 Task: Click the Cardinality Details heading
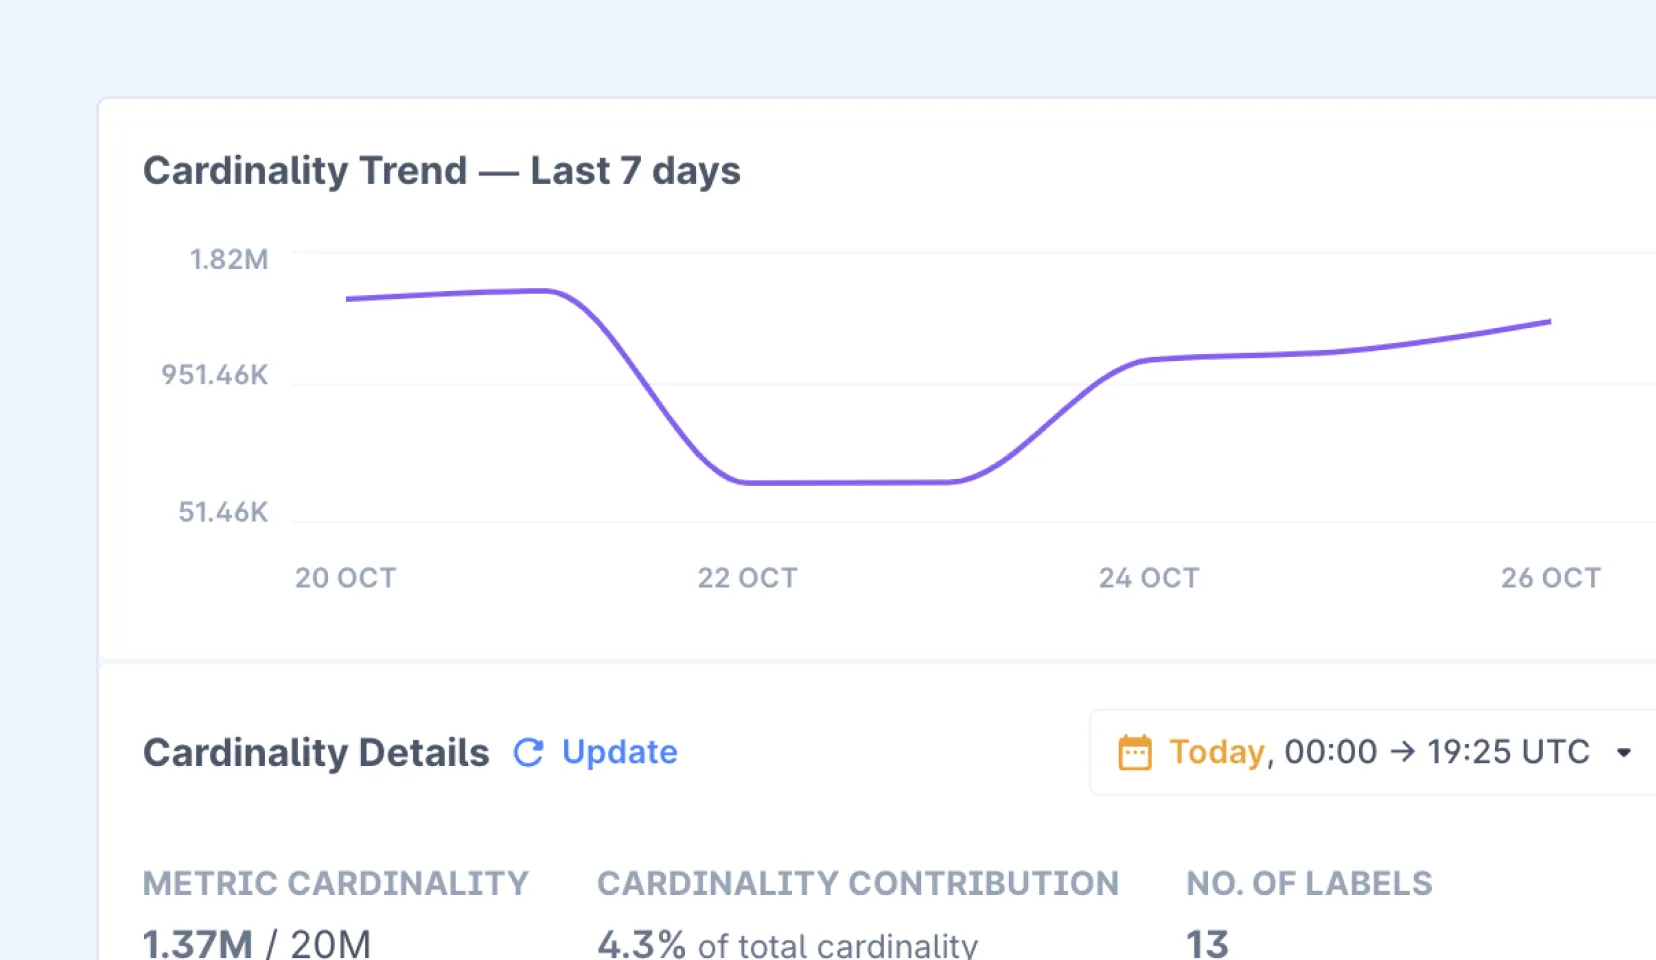(316, 753)
